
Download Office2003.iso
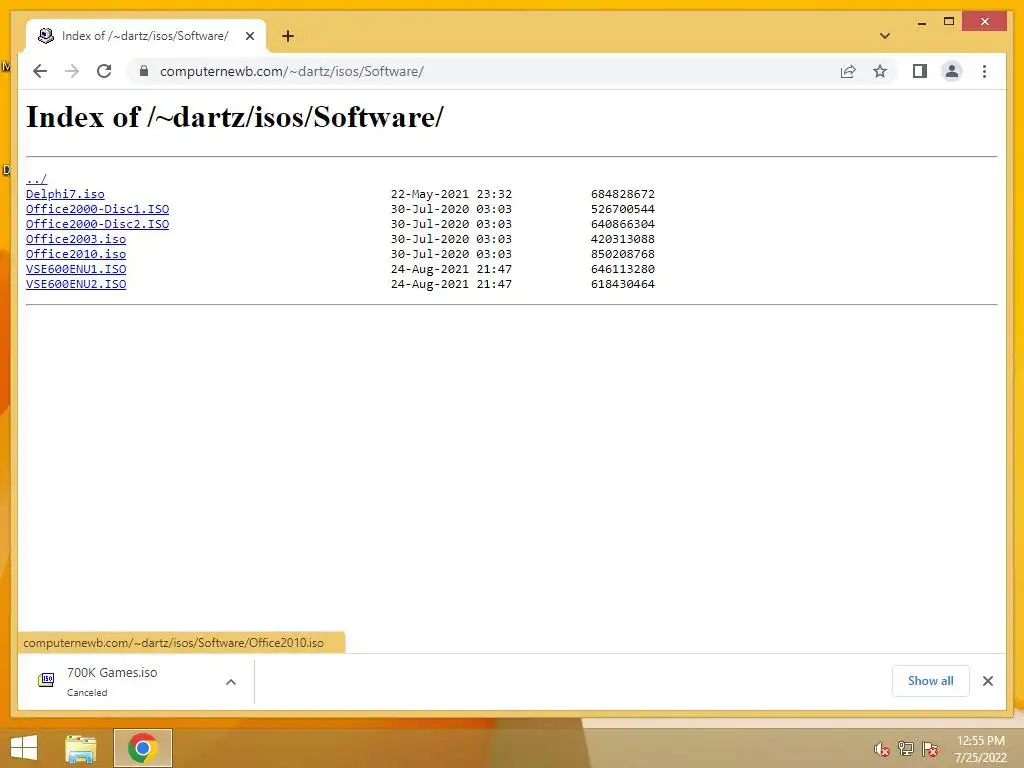[x=76, y=239]
